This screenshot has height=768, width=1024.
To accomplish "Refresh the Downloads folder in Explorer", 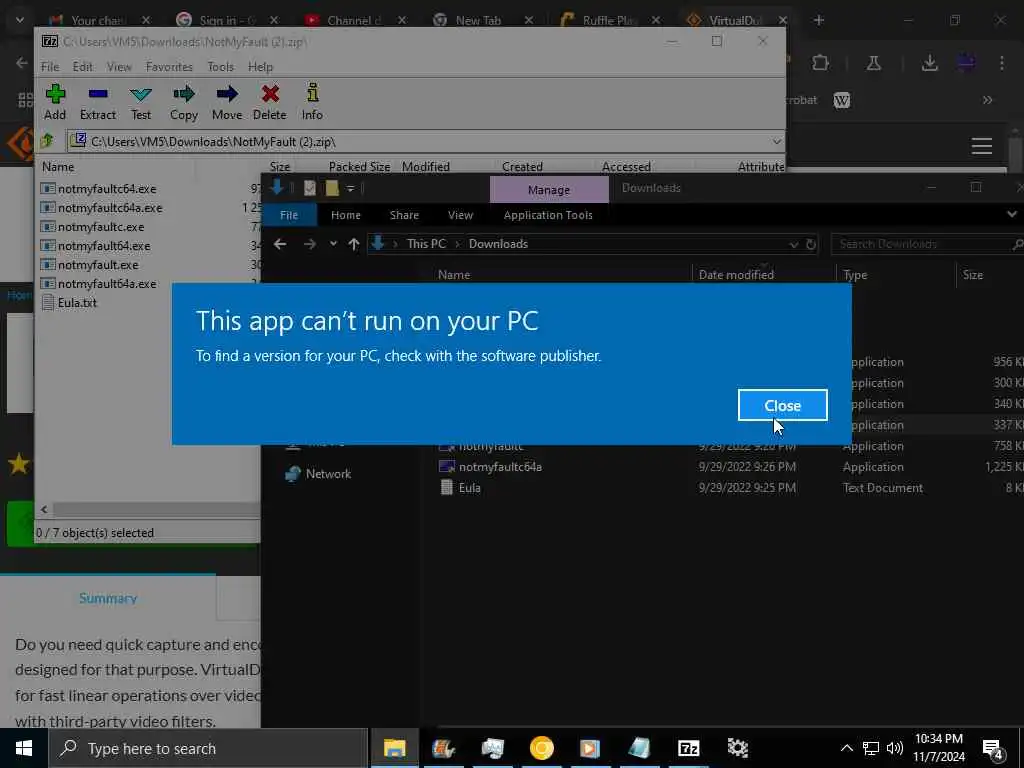I will coord(810,244).
